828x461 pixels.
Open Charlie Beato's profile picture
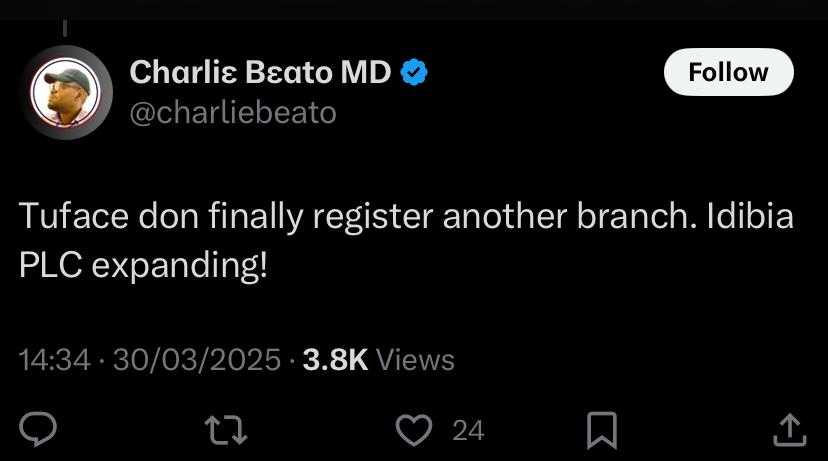pos(65,92)
